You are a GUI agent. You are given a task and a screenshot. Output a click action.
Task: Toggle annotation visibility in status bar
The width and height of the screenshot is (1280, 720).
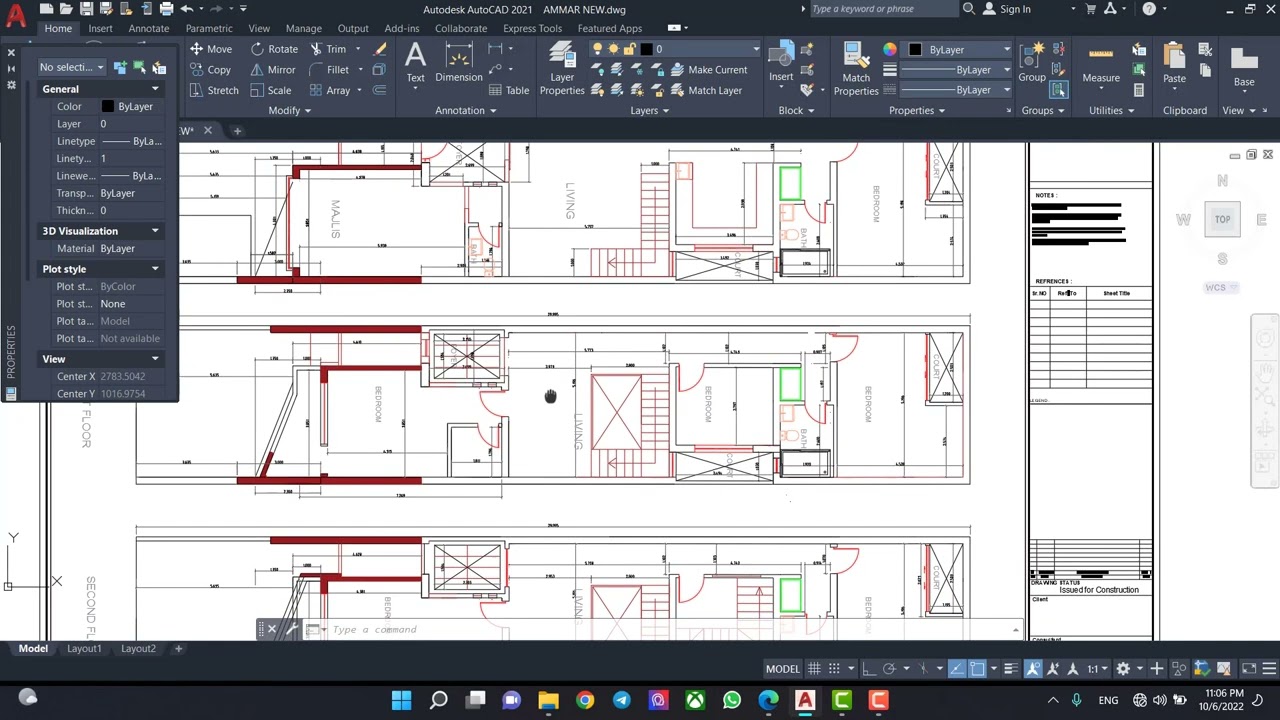pyautogui.click(x=1033, y=669)
